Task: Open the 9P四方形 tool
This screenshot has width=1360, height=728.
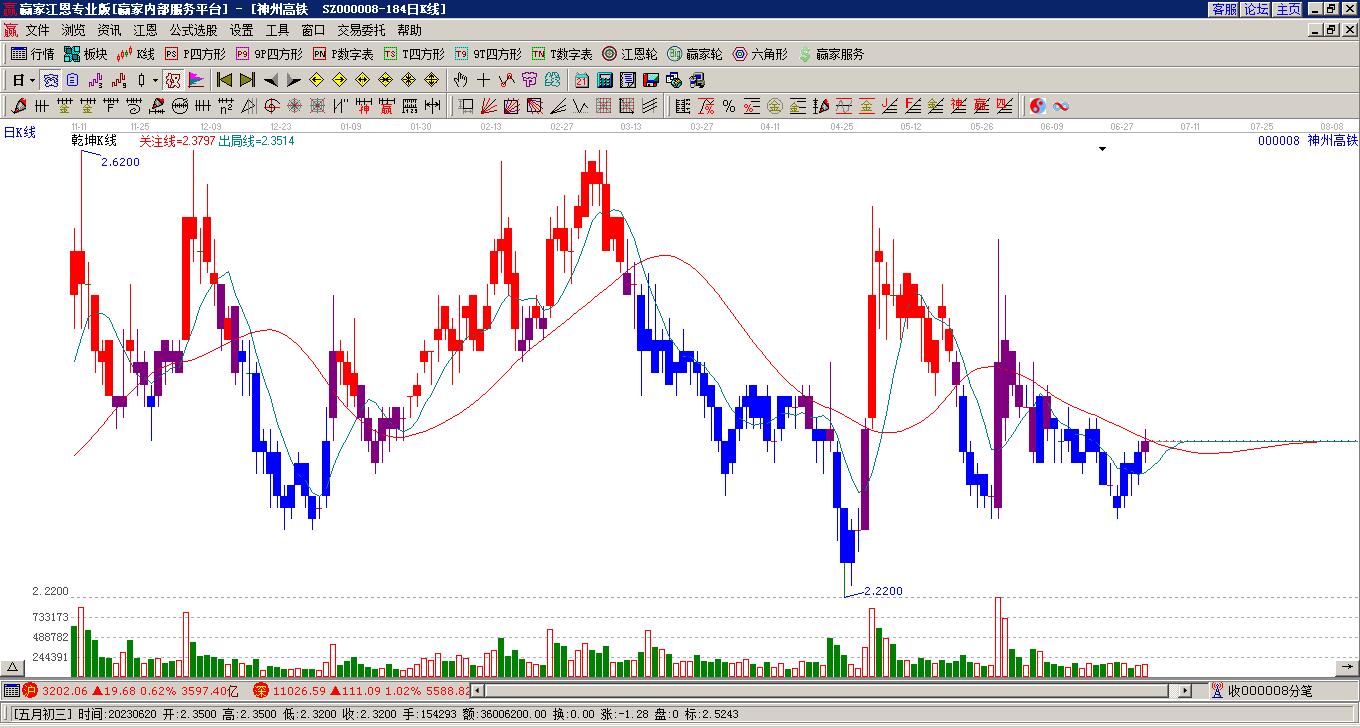Action: (x=269, y=54)
